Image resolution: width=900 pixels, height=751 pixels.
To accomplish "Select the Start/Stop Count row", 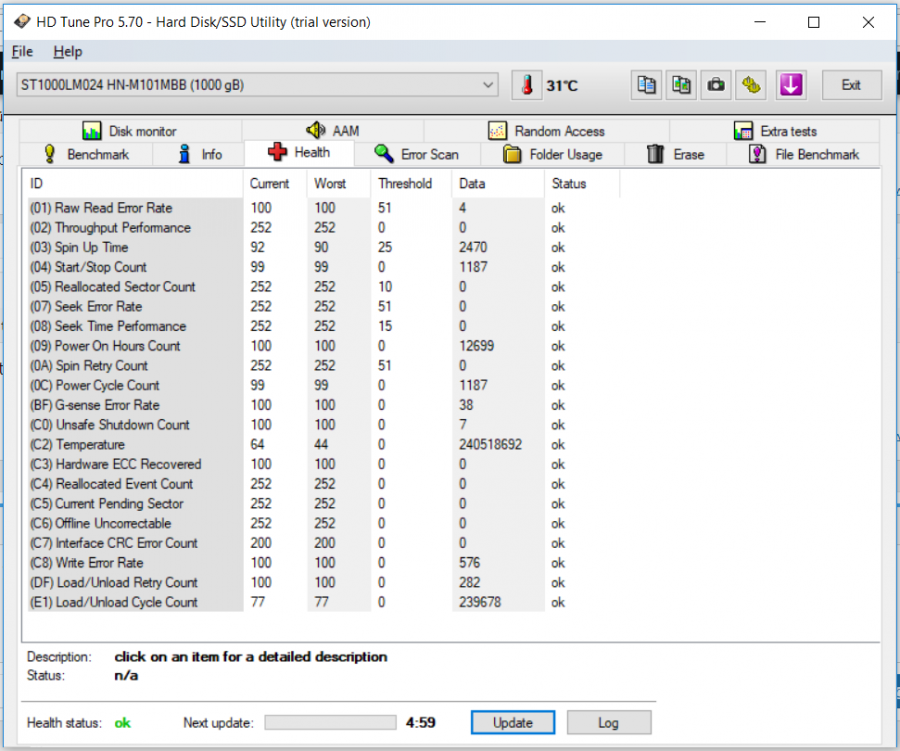I will [x=323, y=267].
